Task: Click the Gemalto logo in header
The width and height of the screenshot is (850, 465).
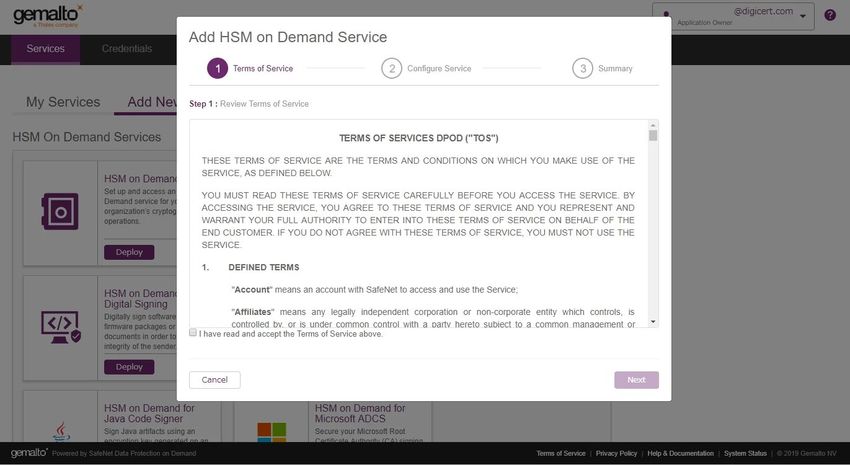Action: (48, 16)
